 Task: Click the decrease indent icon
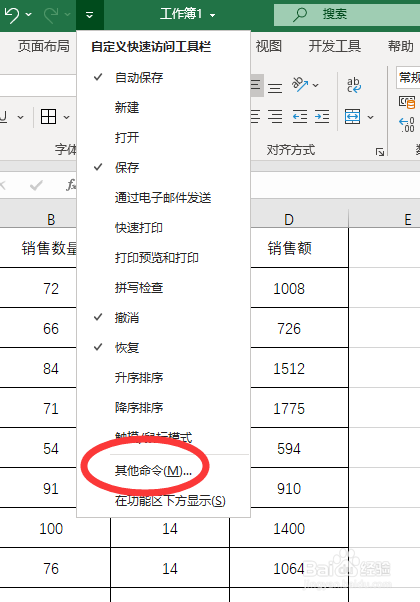coord(299,116)
